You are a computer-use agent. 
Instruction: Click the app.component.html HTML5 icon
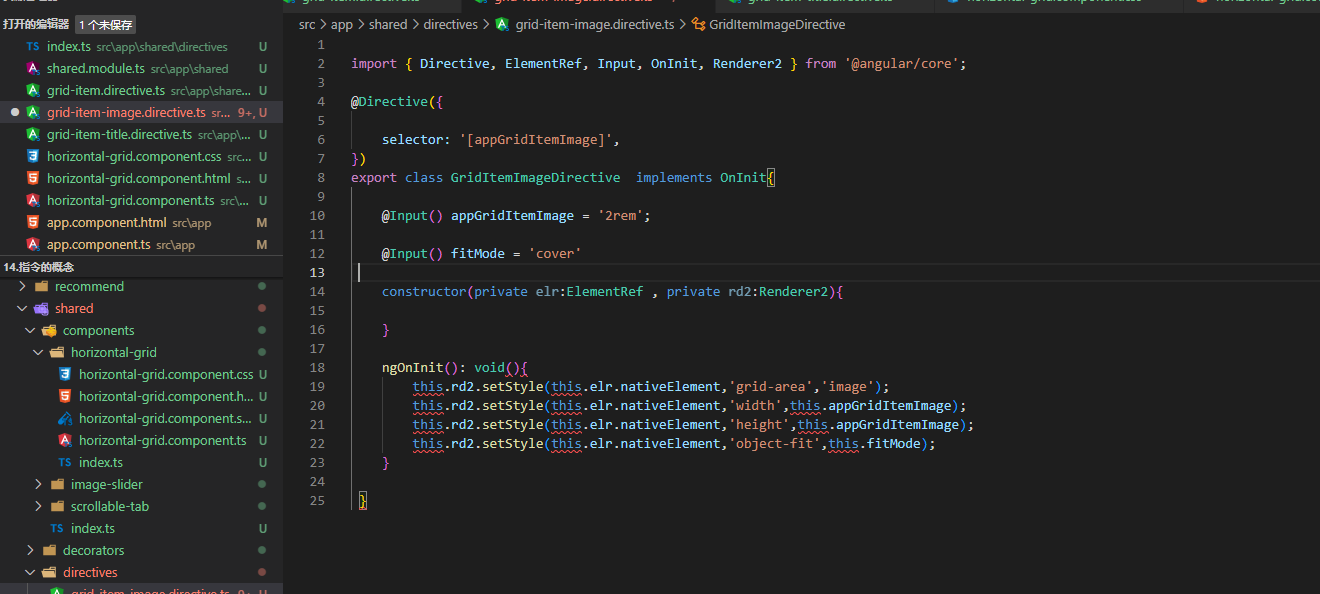click(33, 223)
